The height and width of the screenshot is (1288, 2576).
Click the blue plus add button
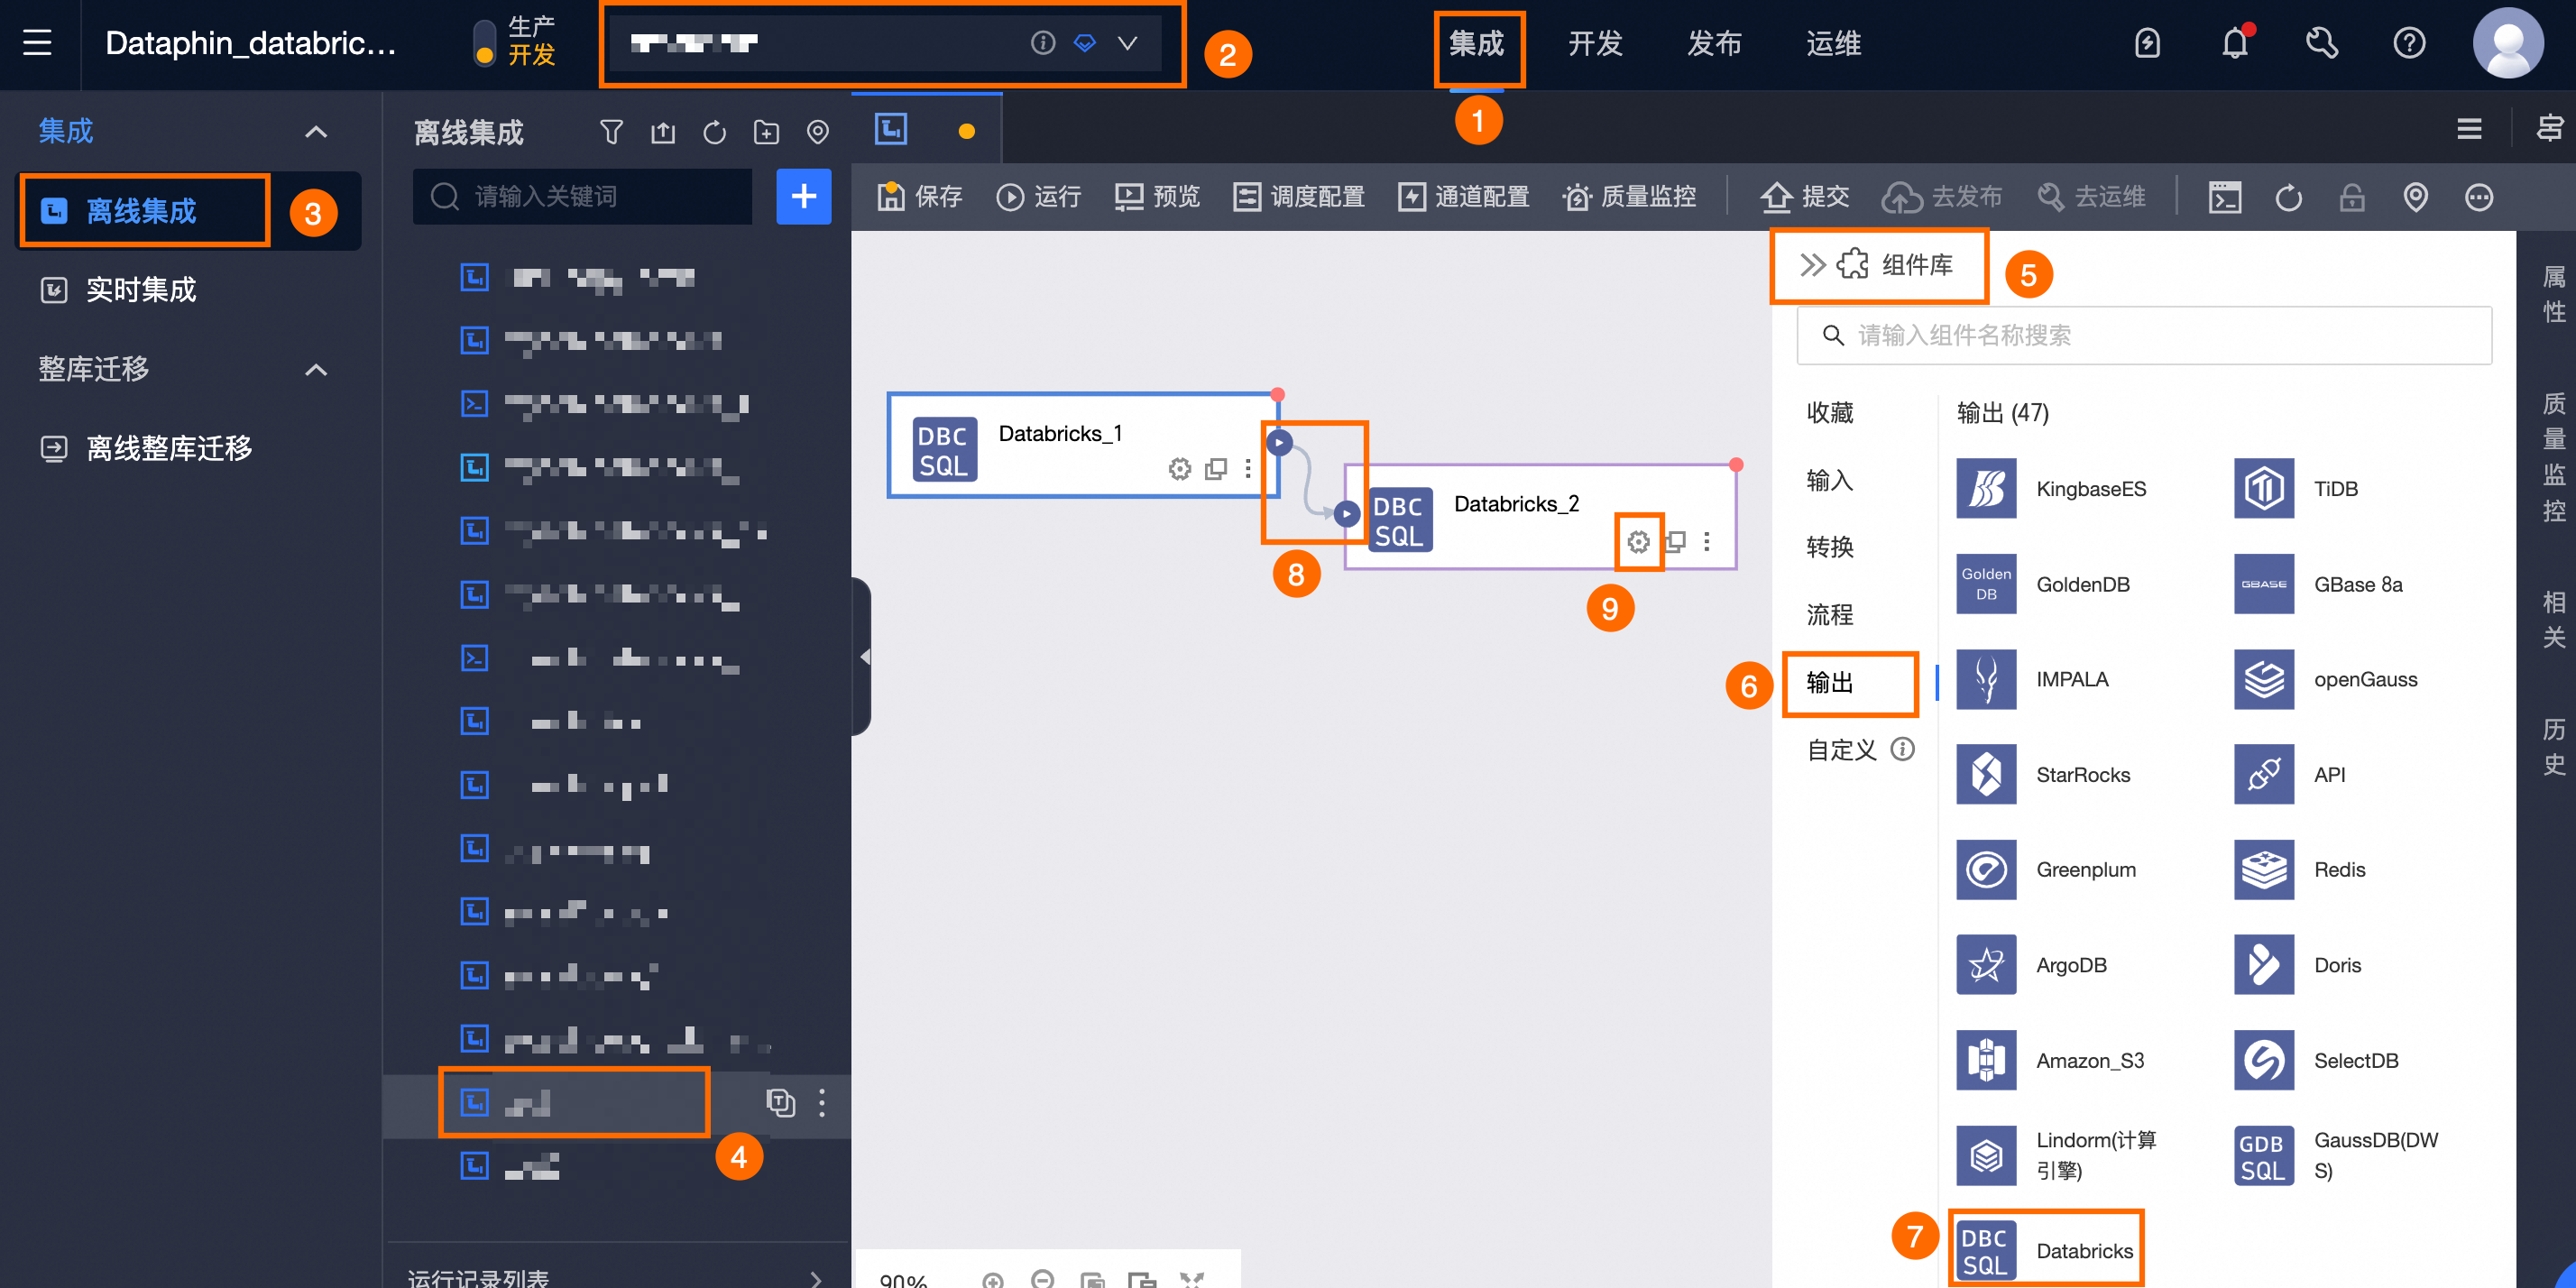click(x=804, y=196)
